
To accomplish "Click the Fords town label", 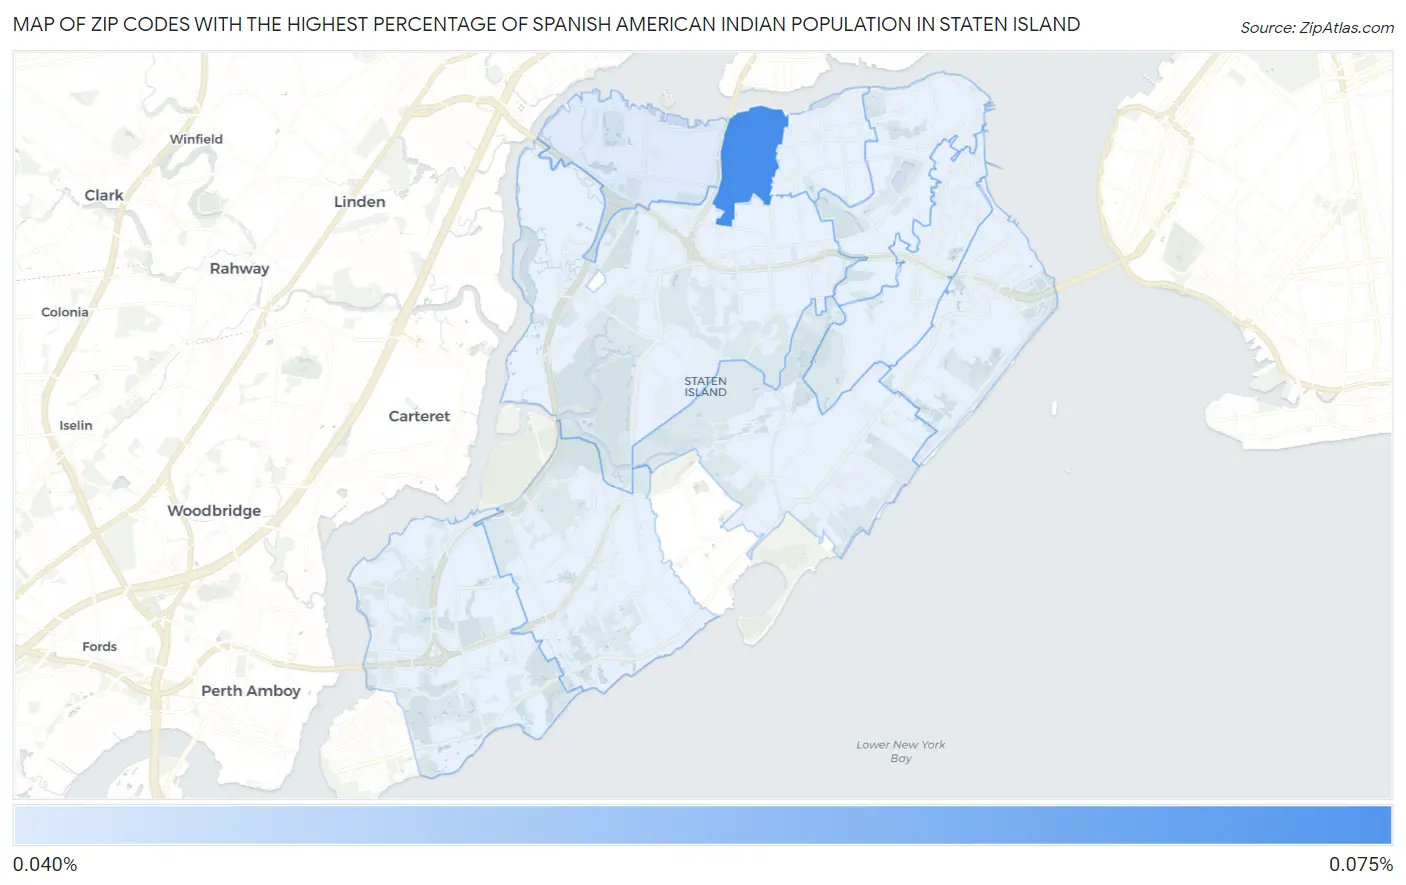I will (100, 647).
